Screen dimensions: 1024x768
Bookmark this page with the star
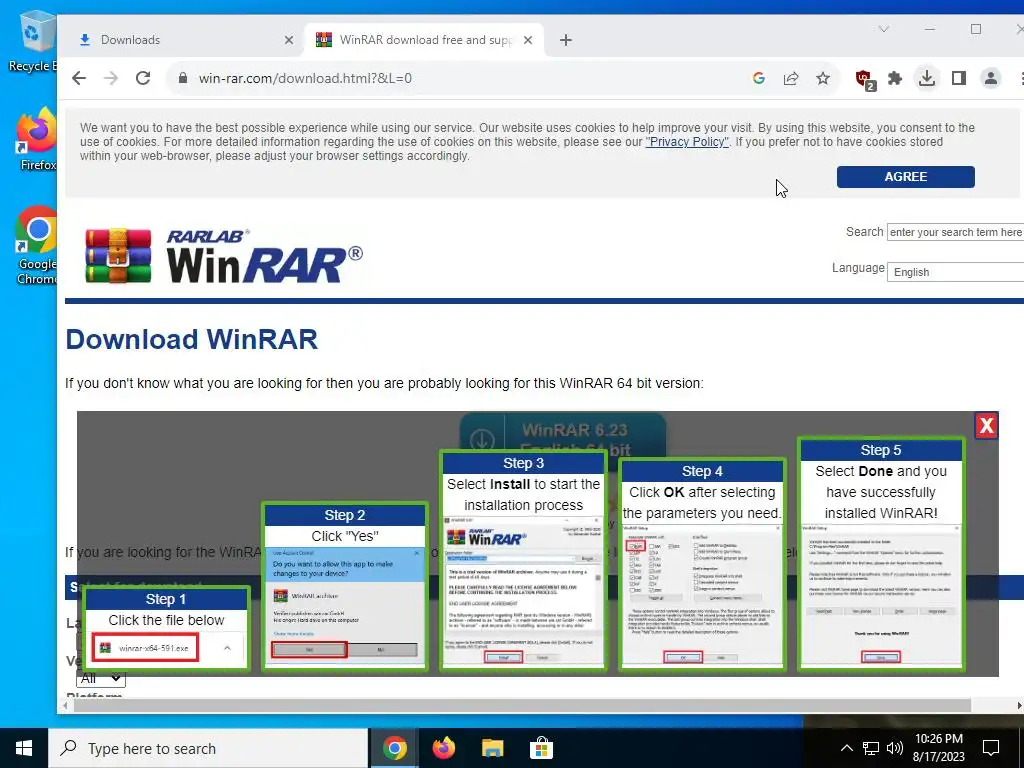[823, 78]
